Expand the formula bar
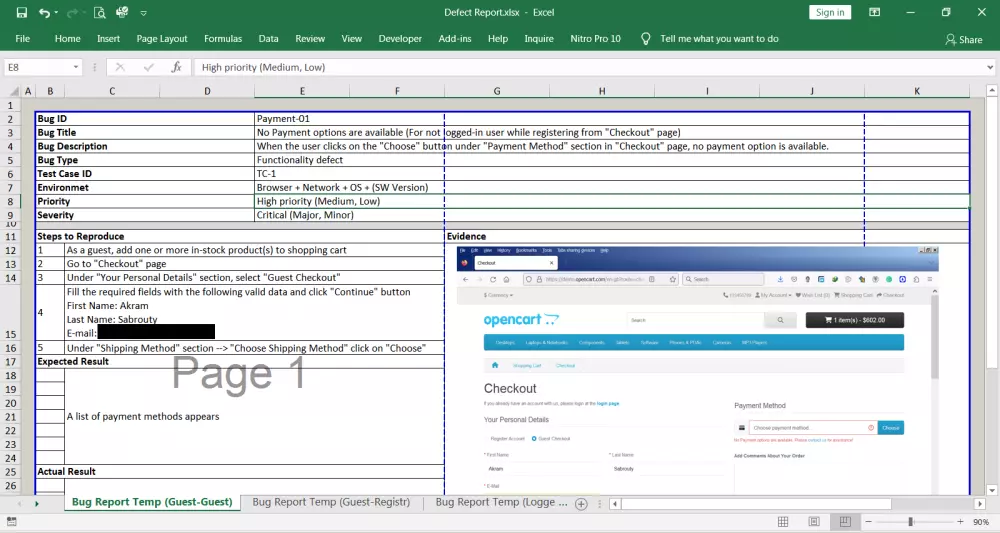 point(990,67)
